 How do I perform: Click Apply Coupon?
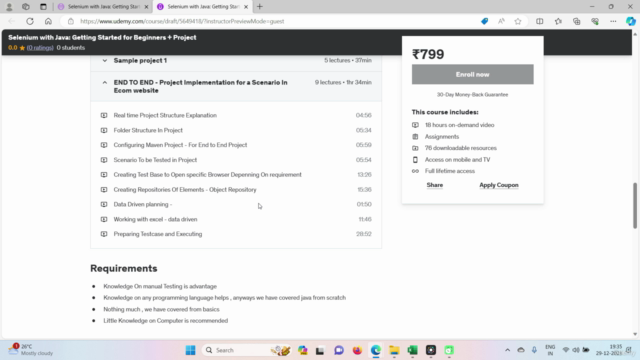[x=499, y=185]
